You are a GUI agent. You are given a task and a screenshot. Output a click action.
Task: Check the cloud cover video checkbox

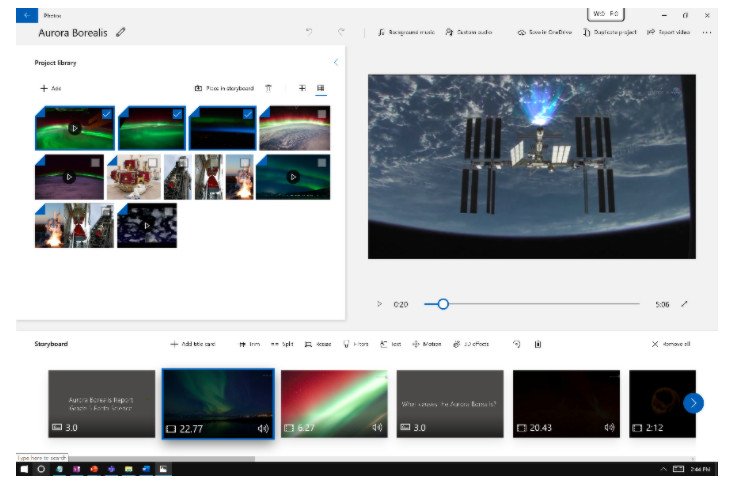click(x=169, y=211)
